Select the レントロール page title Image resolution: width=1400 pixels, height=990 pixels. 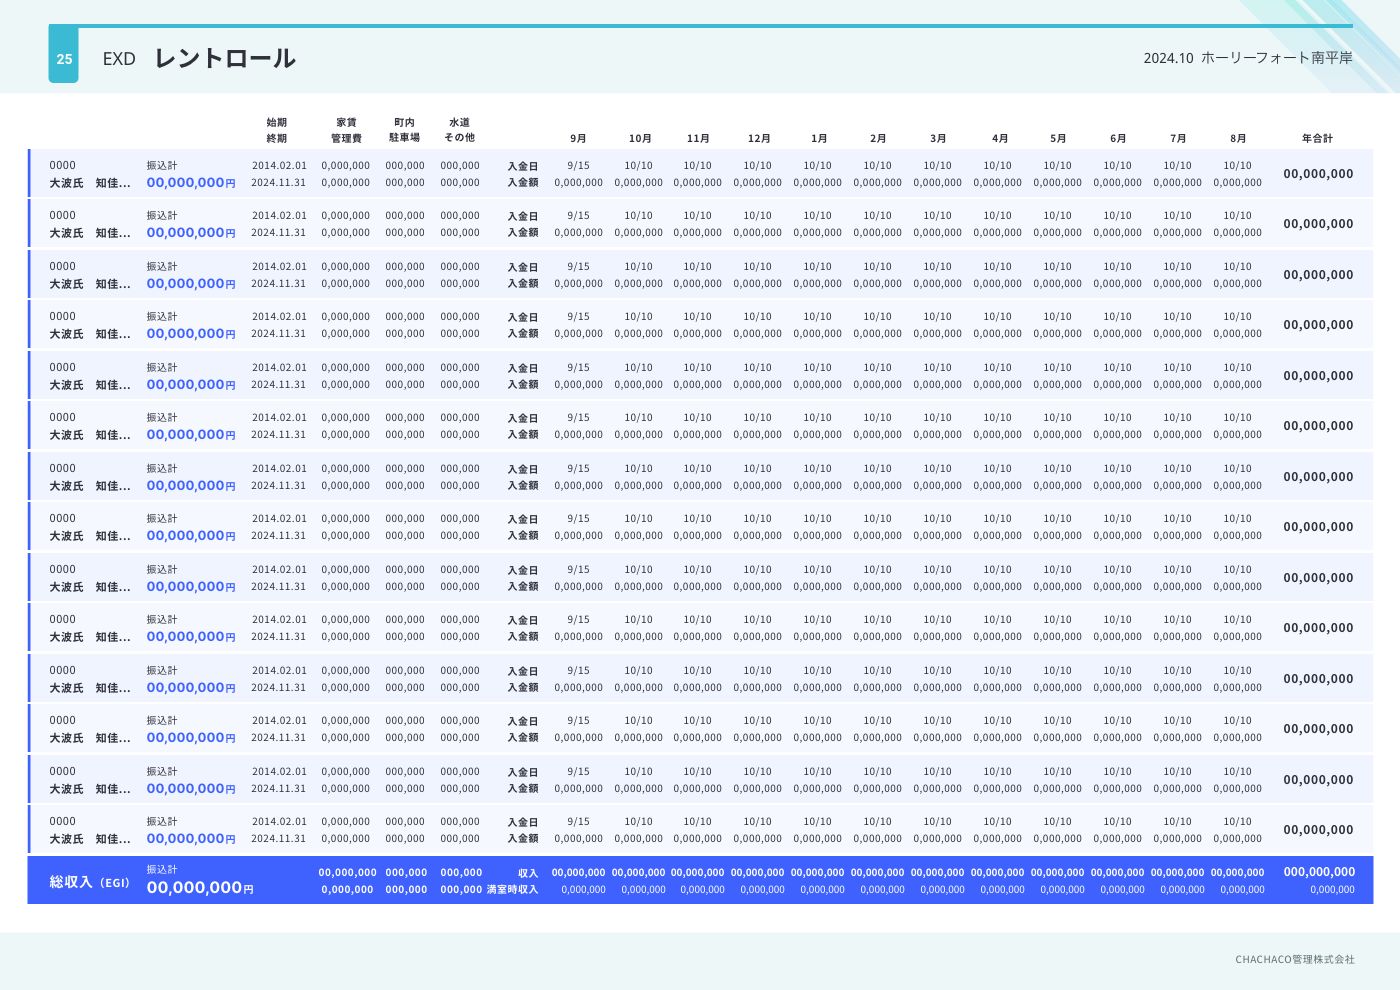click(225, 58)
